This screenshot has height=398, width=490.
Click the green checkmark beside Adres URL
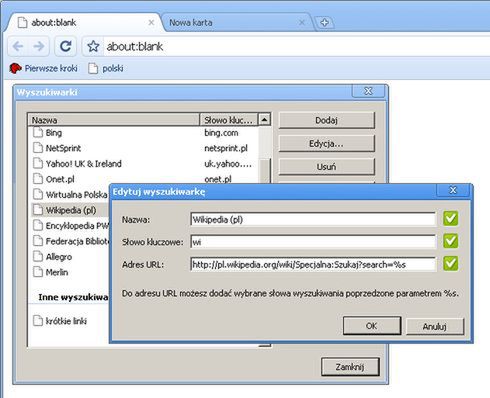451,263
